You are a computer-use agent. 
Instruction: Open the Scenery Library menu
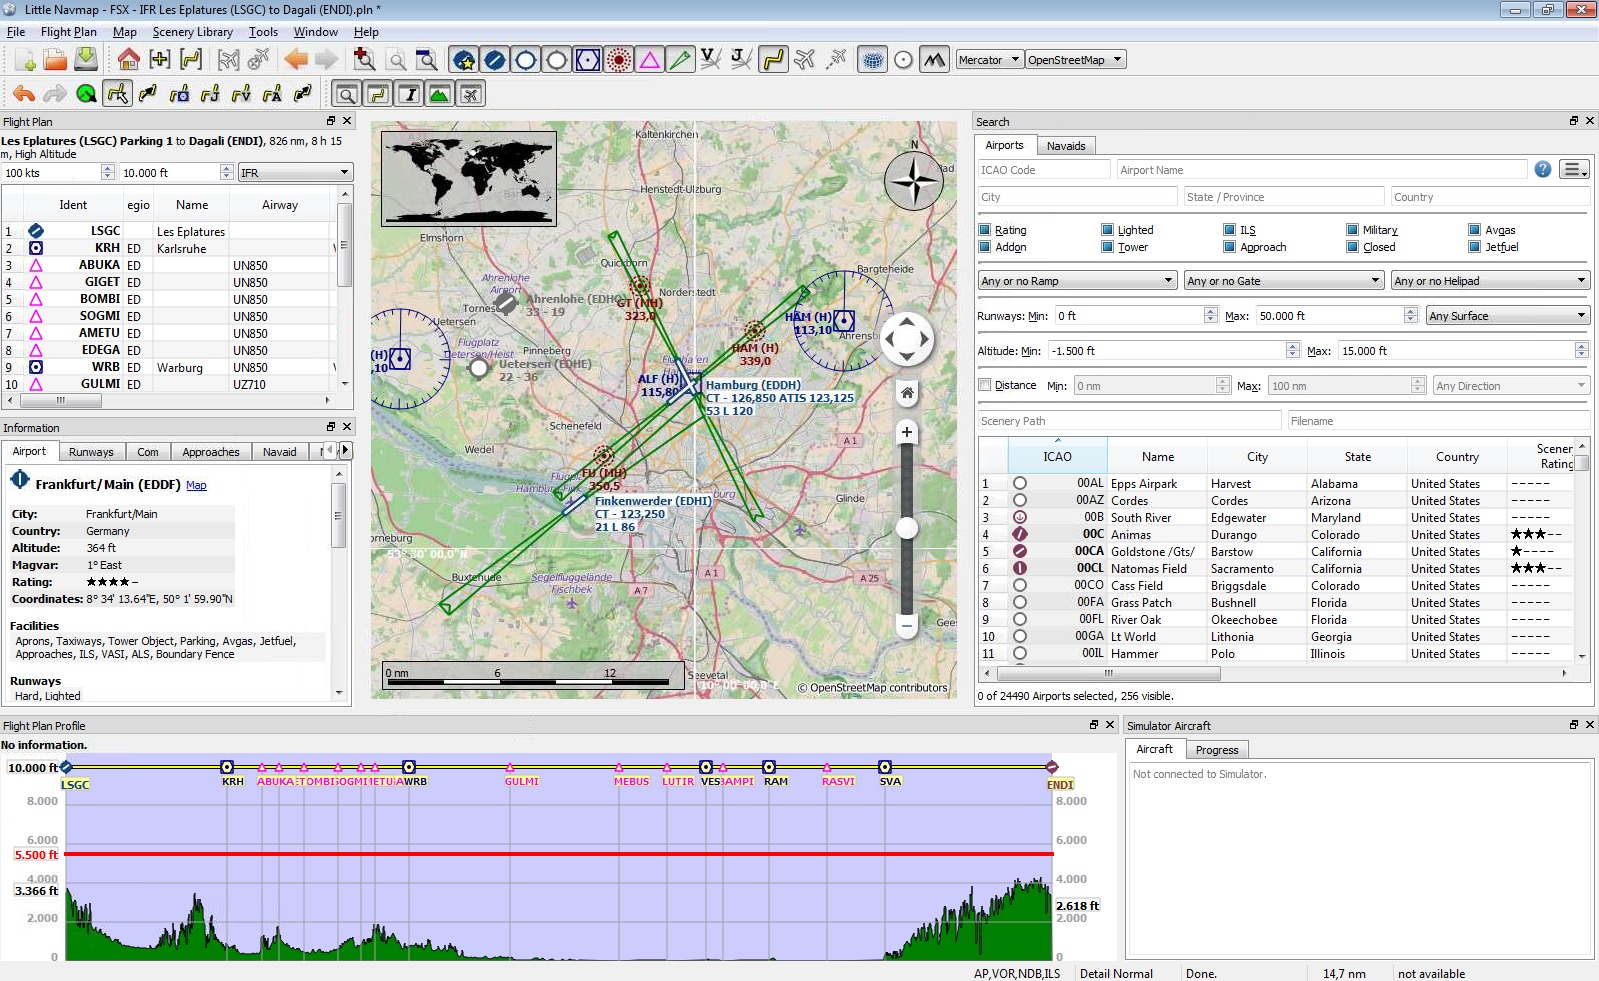point(192,32)
